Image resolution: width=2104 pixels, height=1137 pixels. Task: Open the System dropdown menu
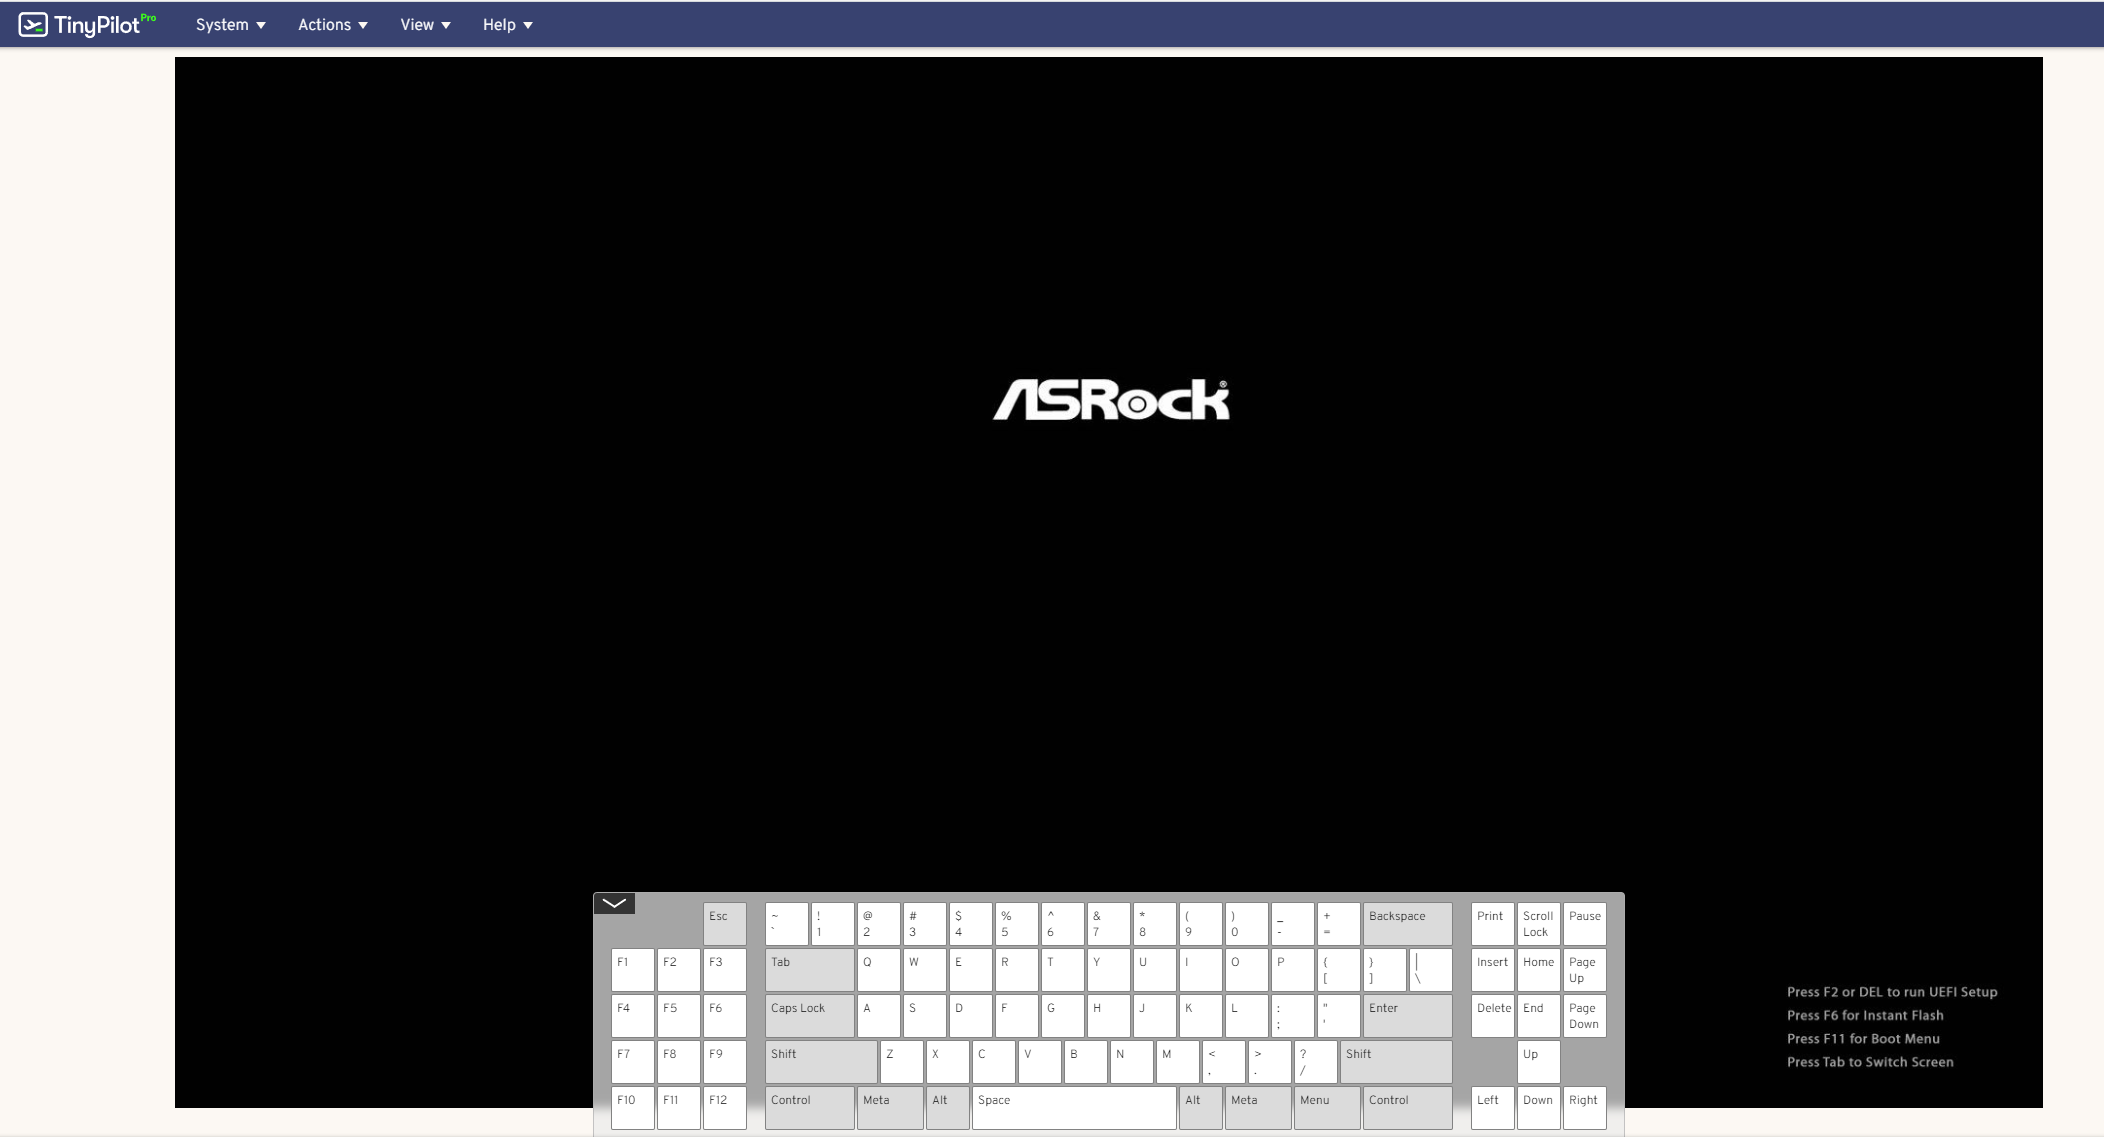tap(230, 24)
